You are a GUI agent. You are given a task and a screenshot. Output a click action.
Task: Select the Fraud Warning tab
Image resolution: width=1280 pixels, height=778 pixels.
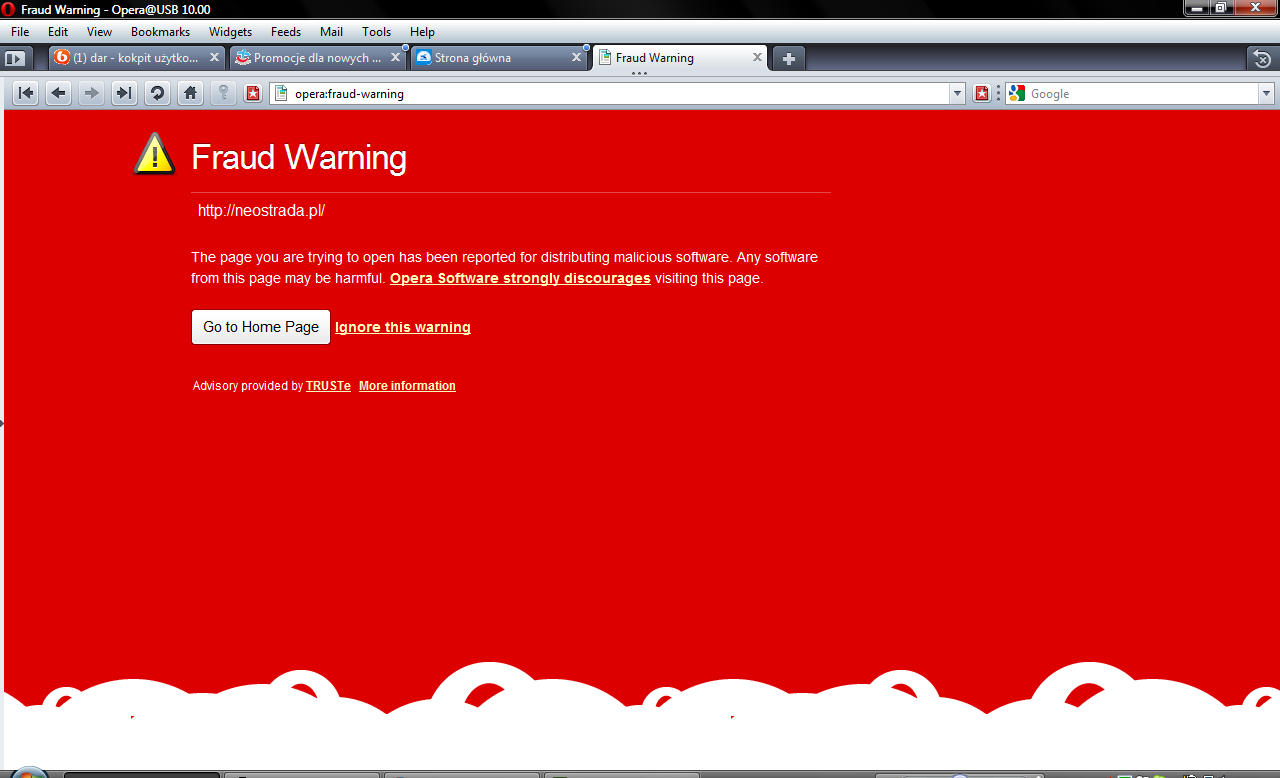(x=680, y=58)
